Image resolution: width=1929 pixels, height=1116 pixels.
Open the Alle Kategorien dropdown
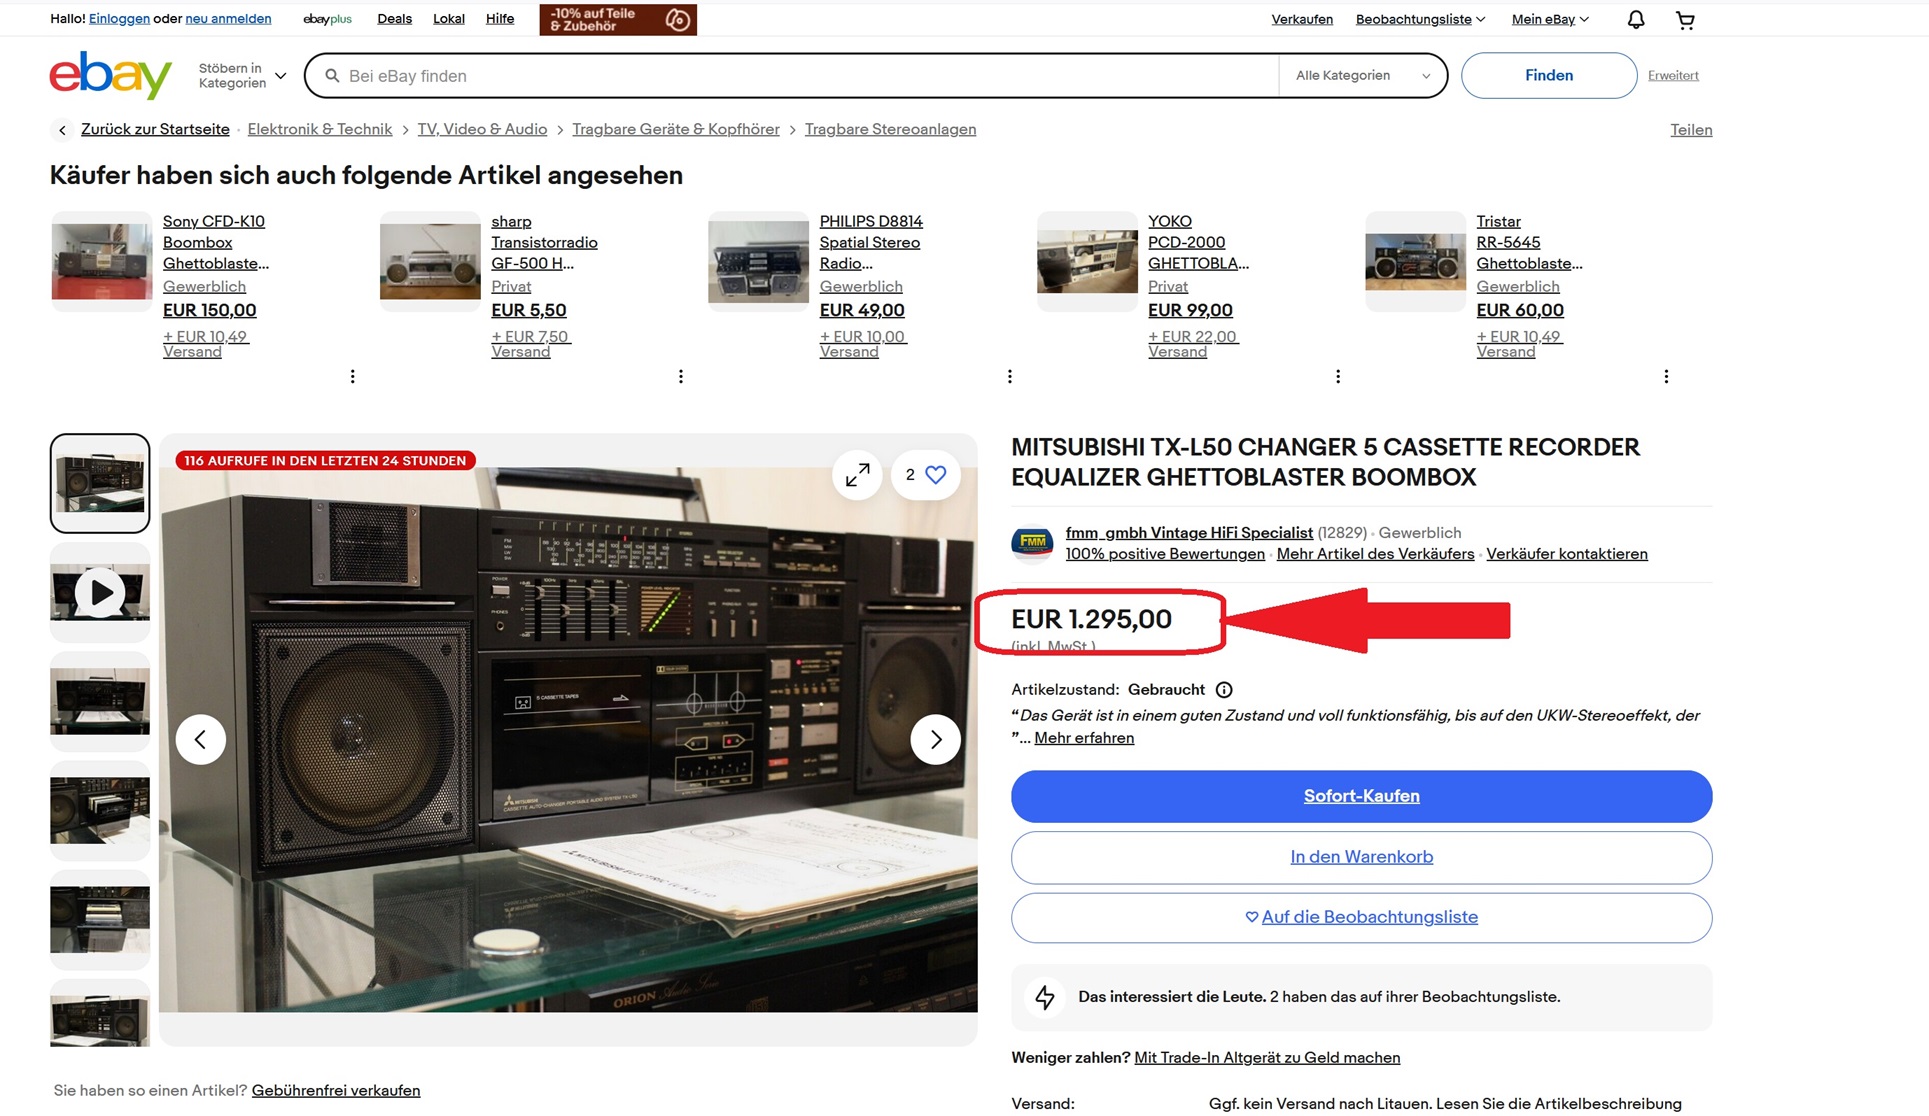pyautogui.click(x=1362, y=76)
